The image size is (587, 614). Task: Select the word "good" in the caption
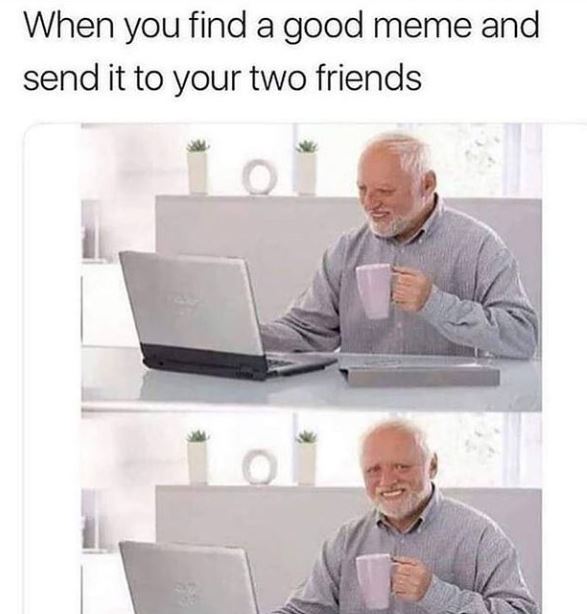click(x=323, y=28)
